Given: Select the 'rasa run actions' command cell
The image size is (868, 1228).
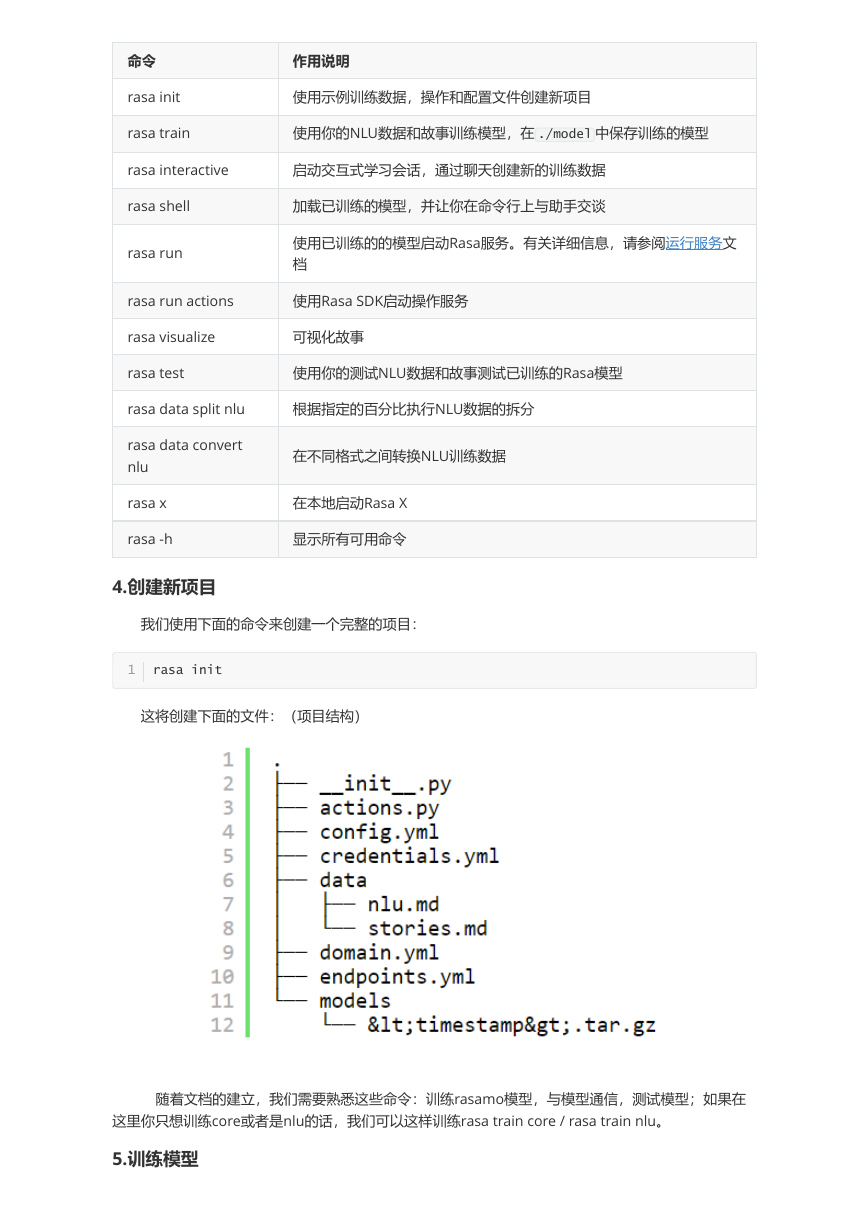Looking at the screenshot, I should tap(195, 301).
